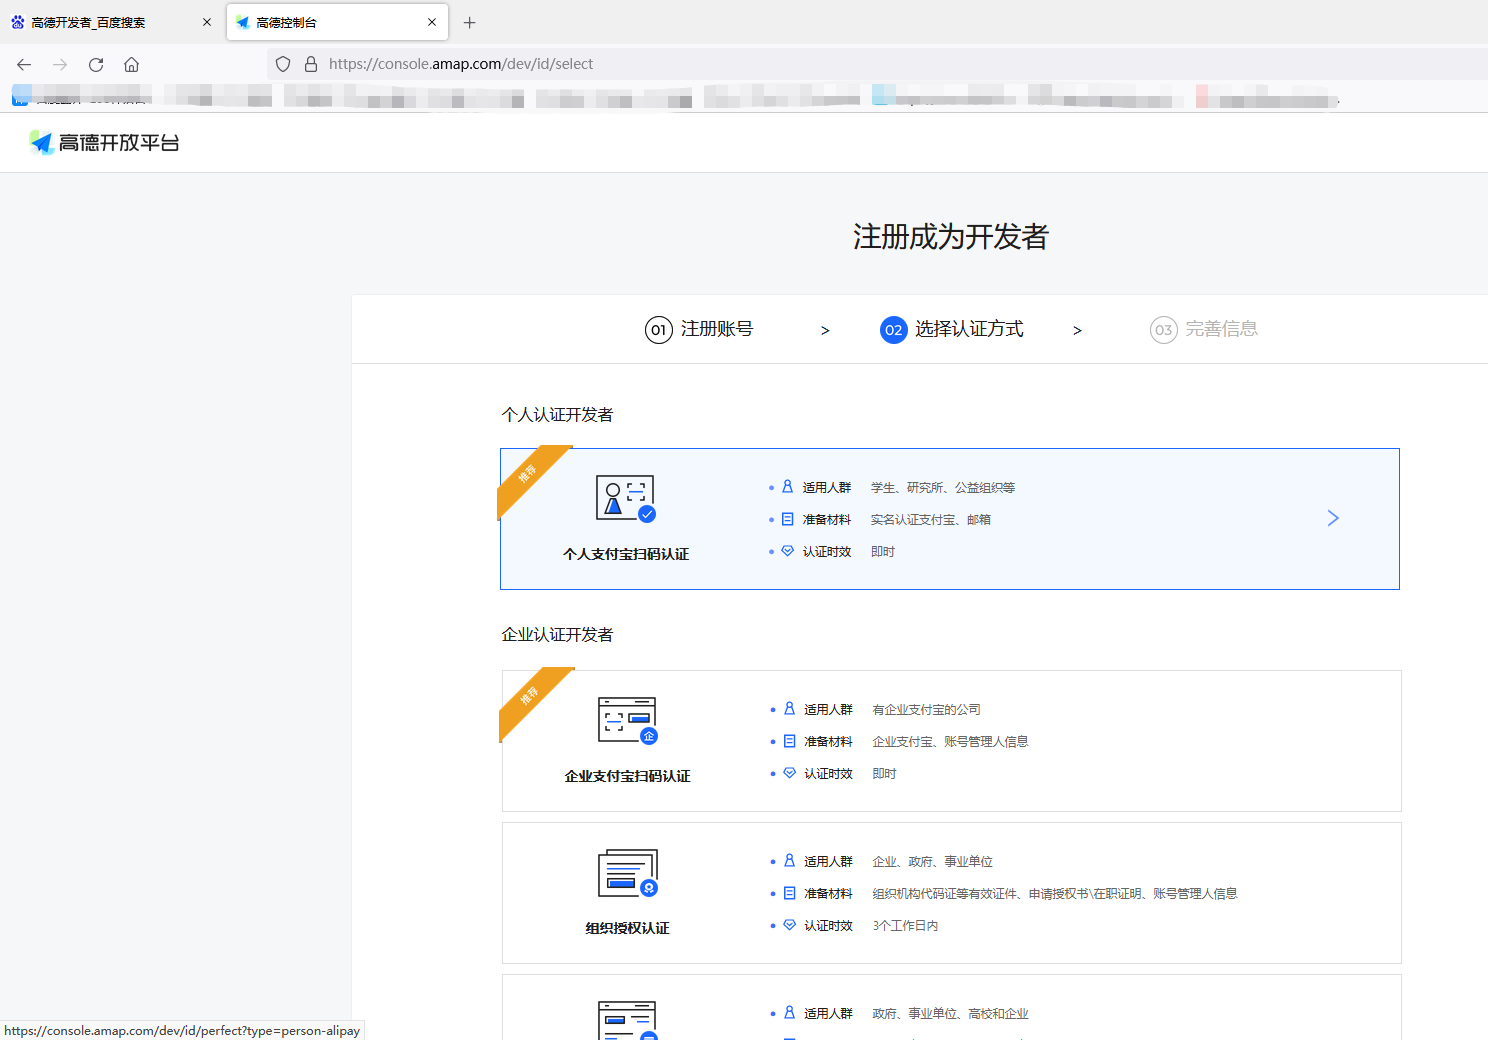Click the 认证时效 icon in the 企业支付宝 card

789,773
